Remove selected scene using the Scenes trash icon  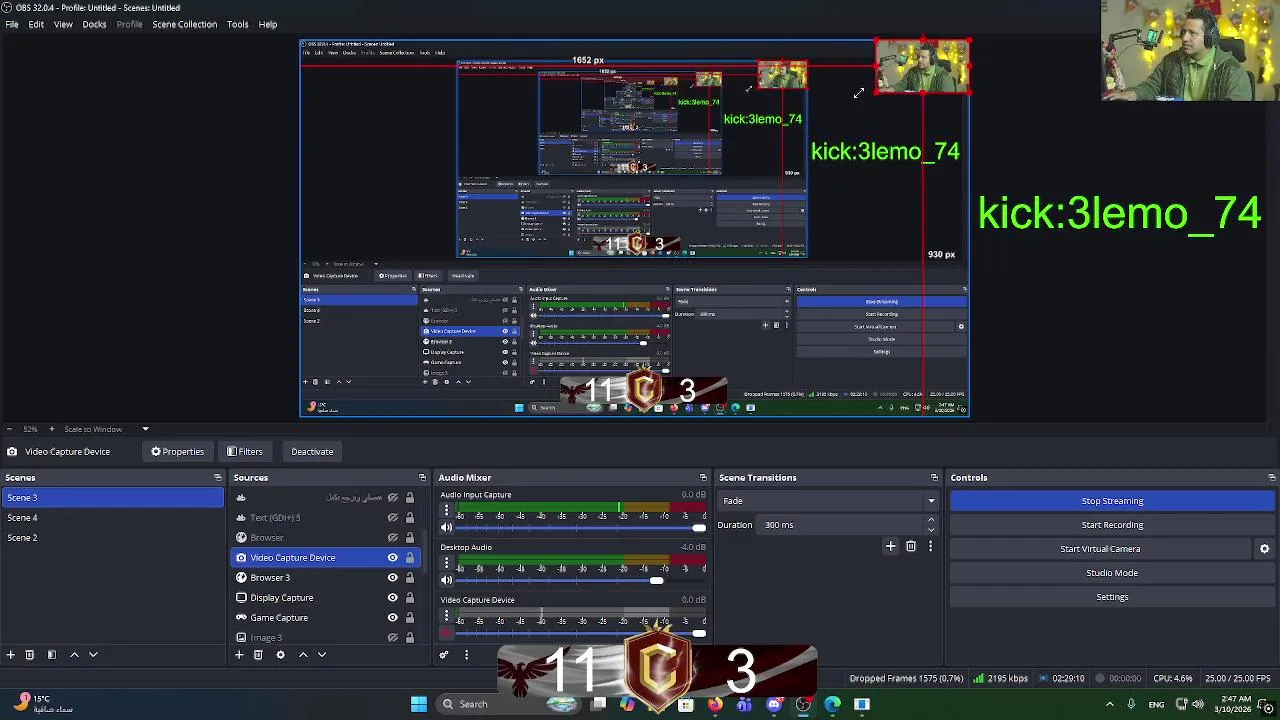[30, 655]
